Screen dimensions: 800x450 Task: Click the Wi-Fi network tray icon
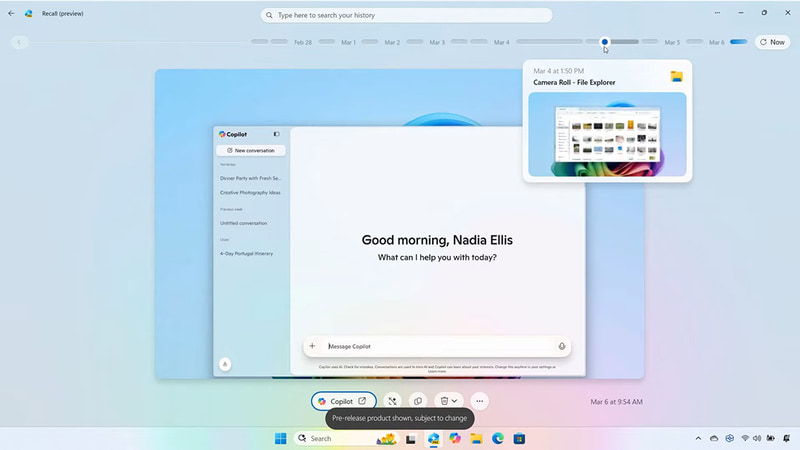coord(745,438)
